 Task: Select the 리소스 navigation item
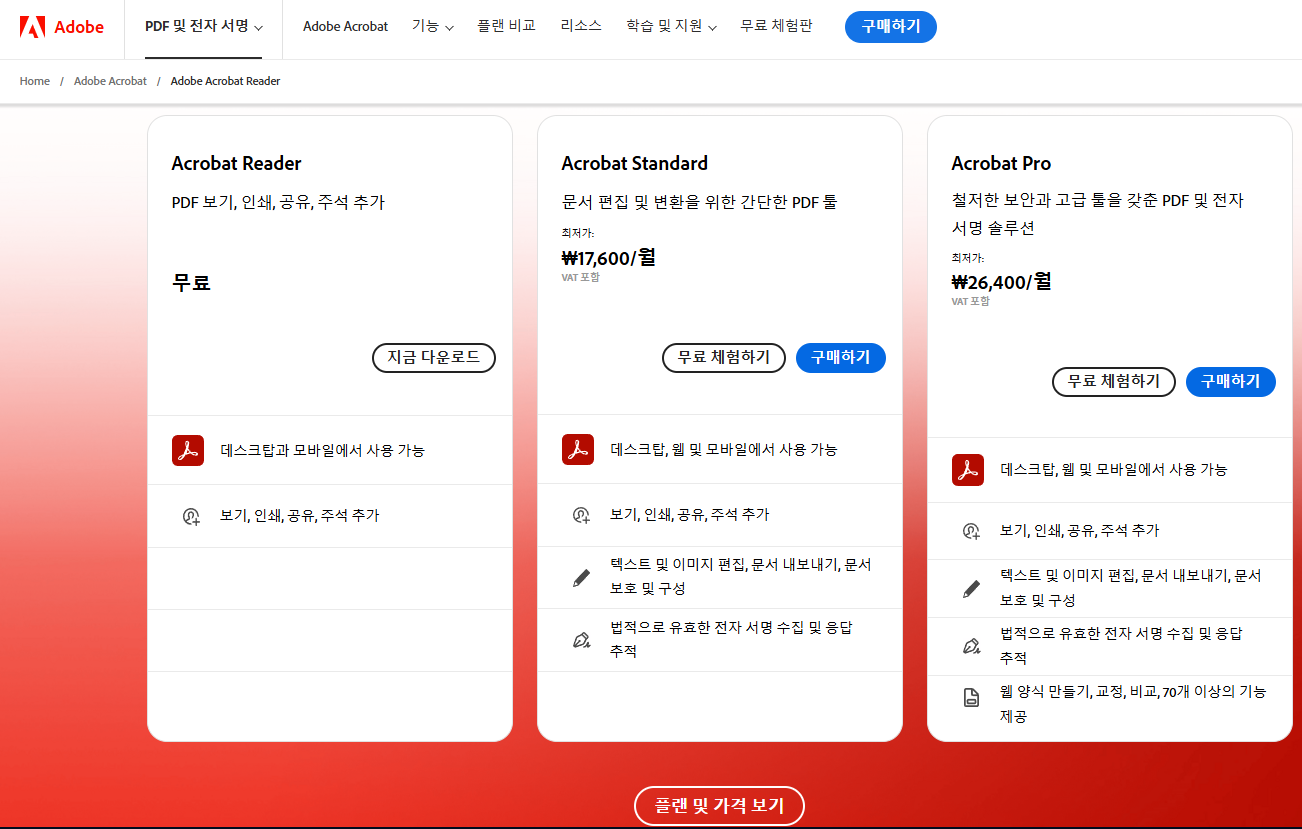tap(581, 27)
